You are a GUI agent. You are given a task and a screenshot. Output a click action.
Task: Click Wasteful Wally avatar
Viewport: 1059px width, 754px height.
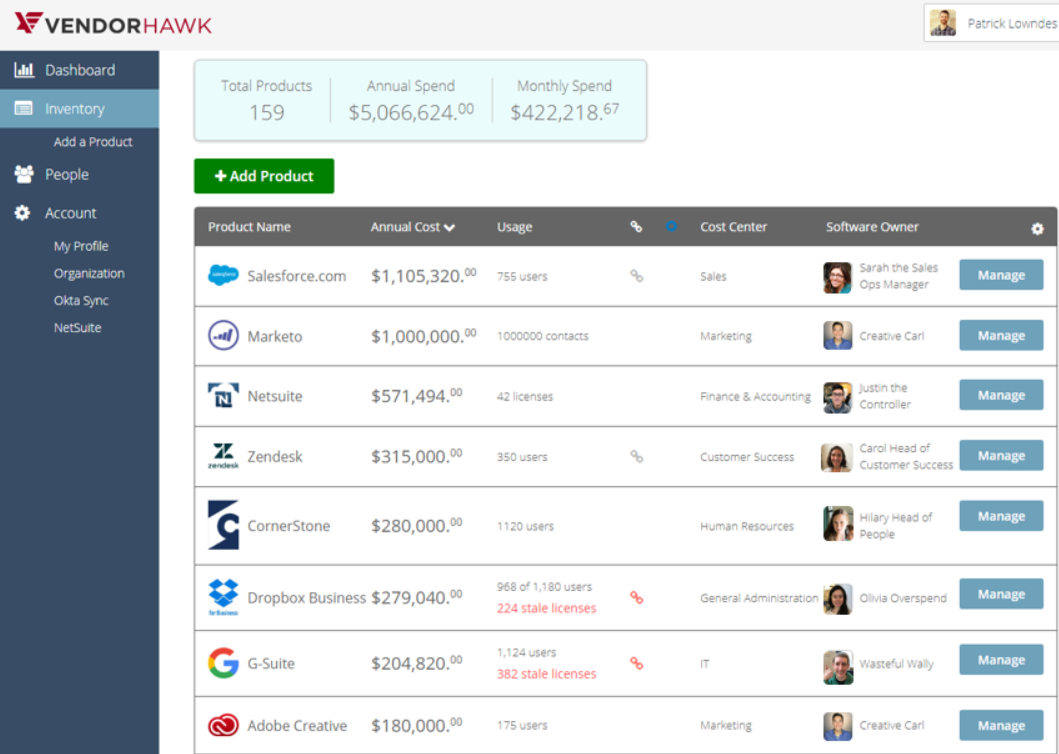click(x=838, y=668)
